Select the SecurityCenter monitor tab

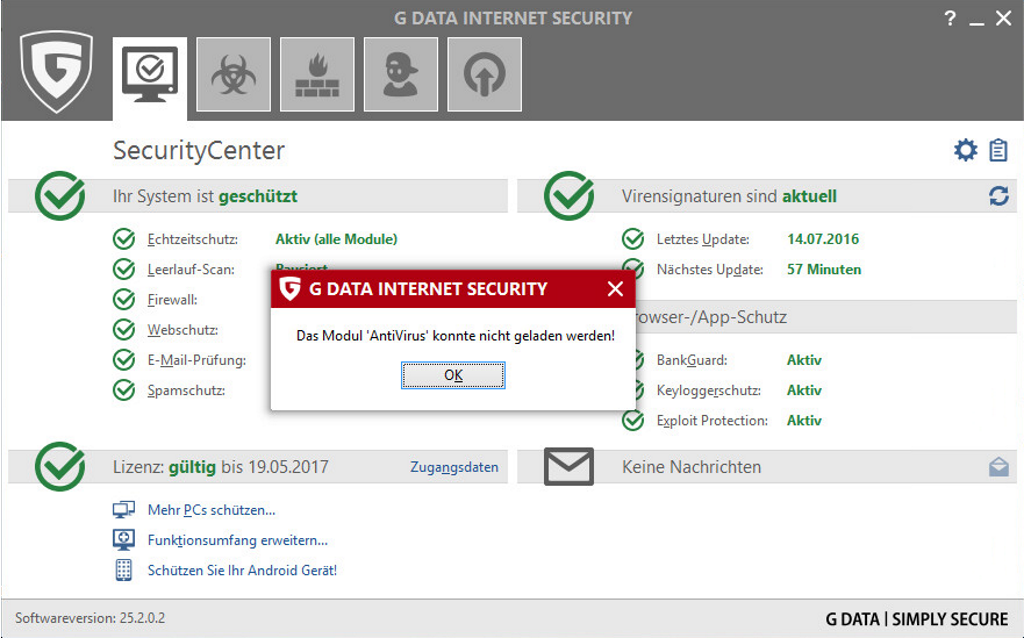coord(149,74)
